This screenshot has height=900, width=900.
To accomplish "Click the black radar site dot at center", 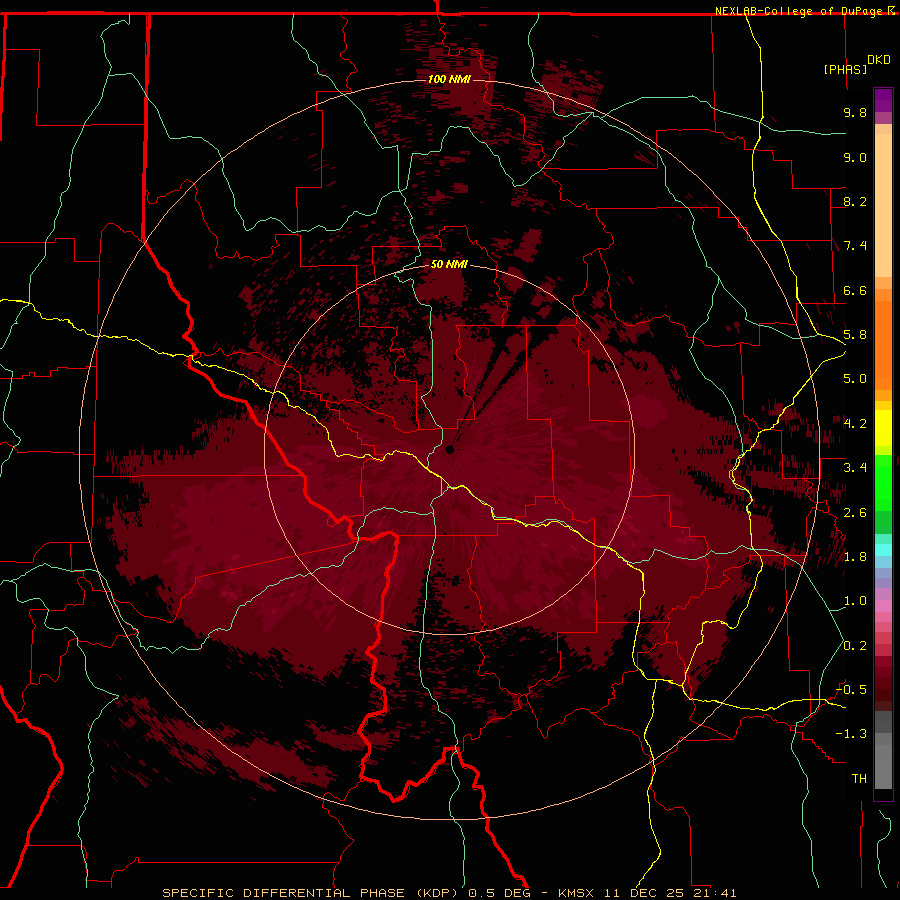I will tap(450, 449).
